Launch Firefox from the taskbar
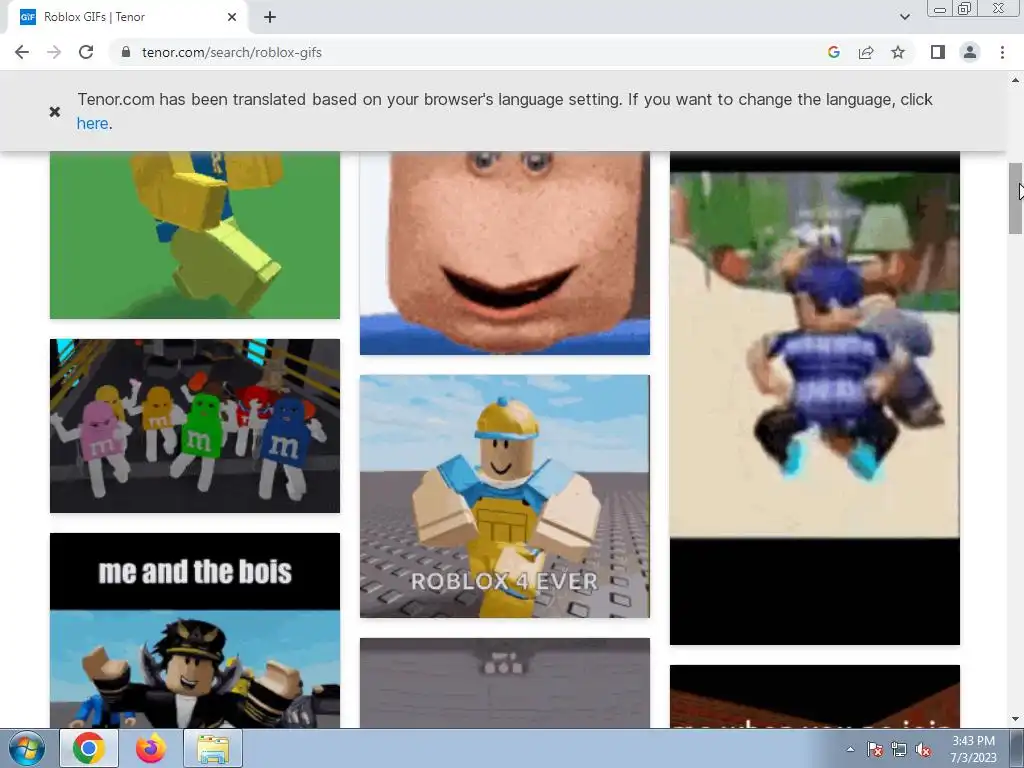This screenshot has height=768, width=1024. (x=151, y=748)
